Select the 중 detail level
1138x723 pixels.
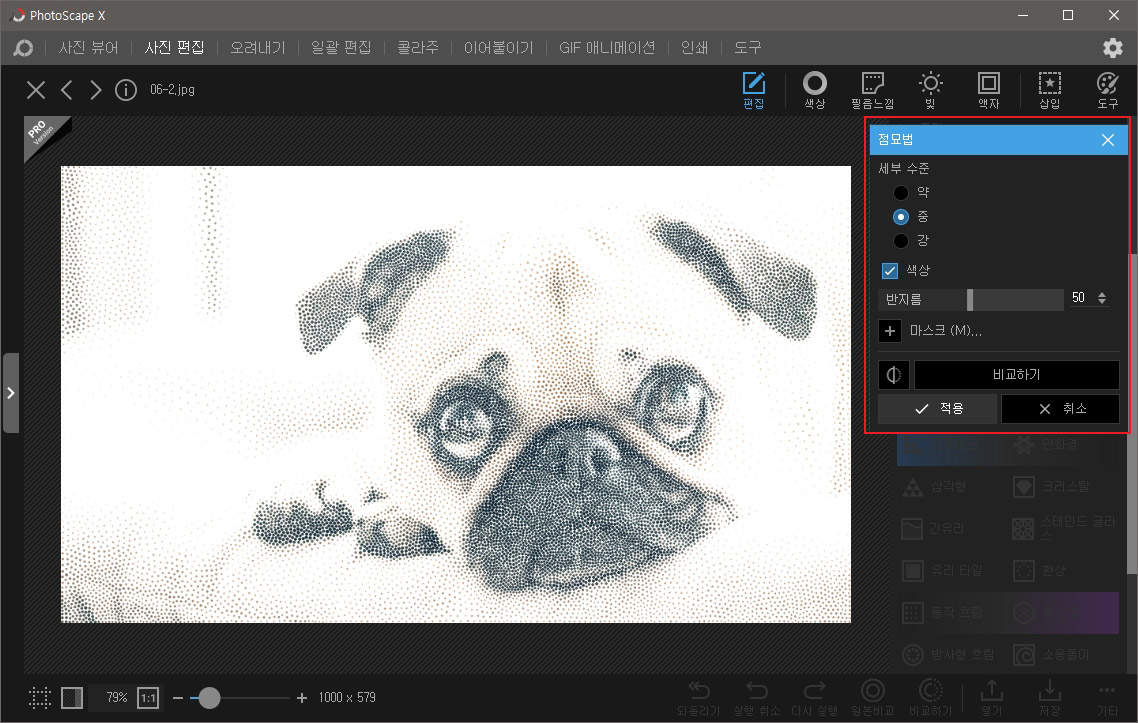tap(901, 216)
